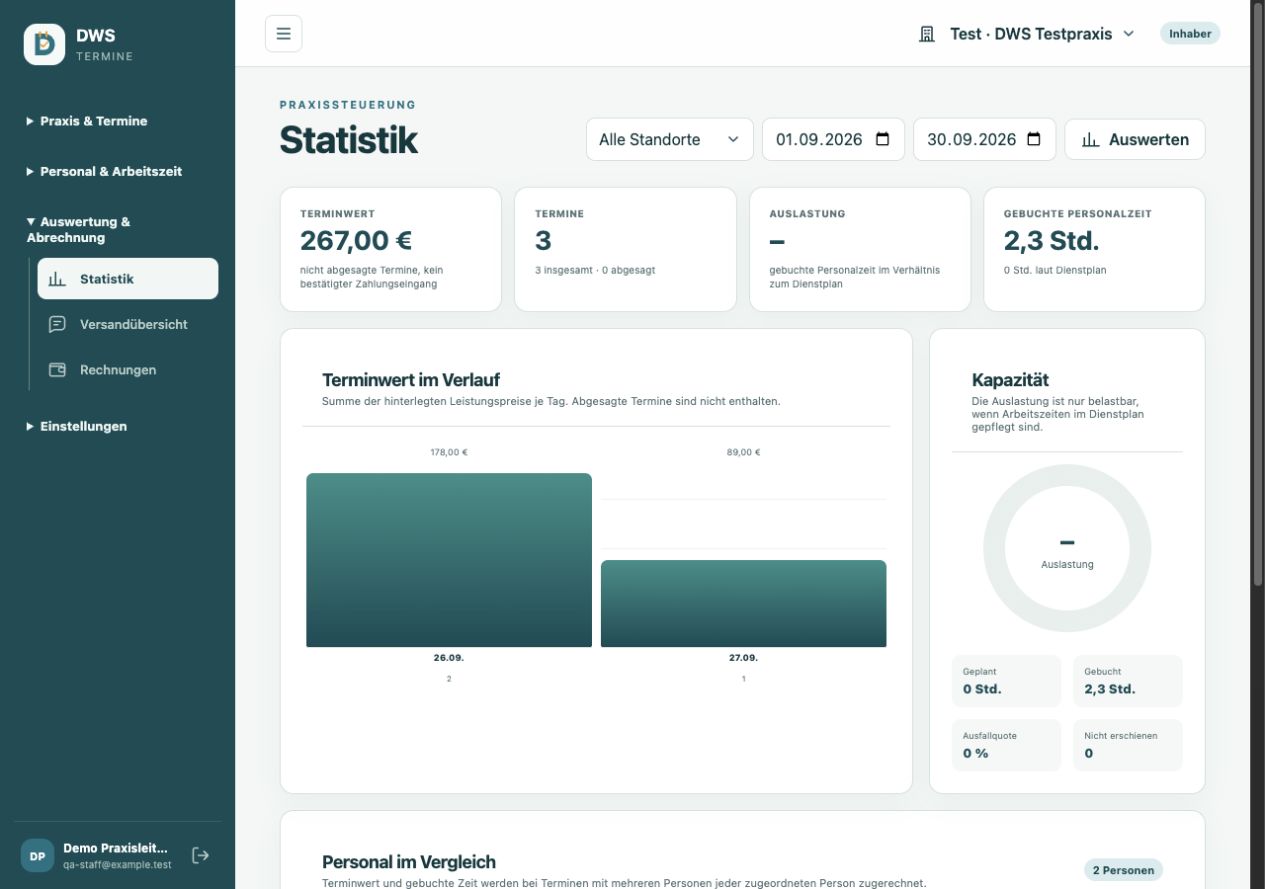The image size is (1265, 889).
Task: Click the 2 Personen badge
Action: [1123, 870]
